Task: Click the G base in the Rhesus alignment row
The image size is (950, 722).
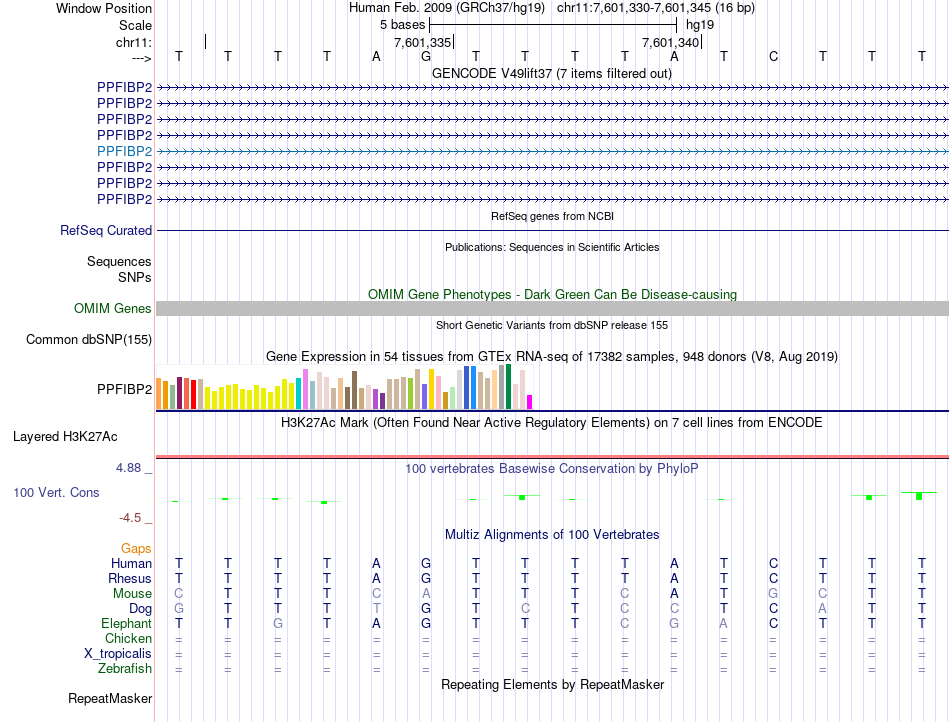Action: (426, 578)
